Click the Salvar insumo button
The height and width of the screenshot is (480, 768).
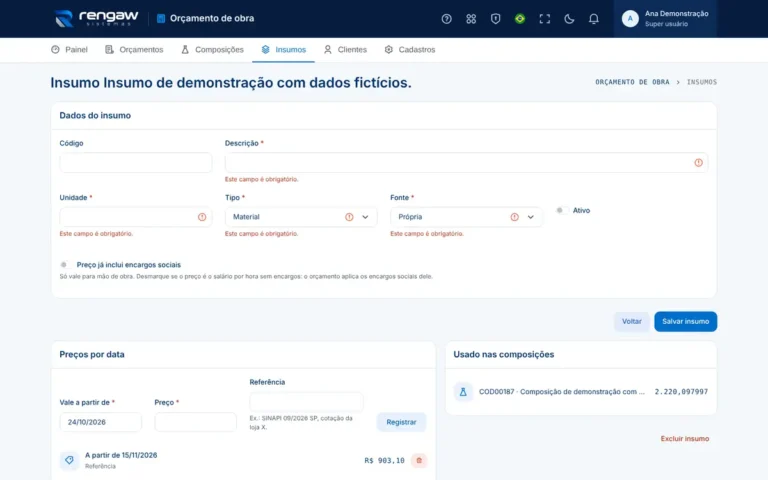[x=685, y=321]
